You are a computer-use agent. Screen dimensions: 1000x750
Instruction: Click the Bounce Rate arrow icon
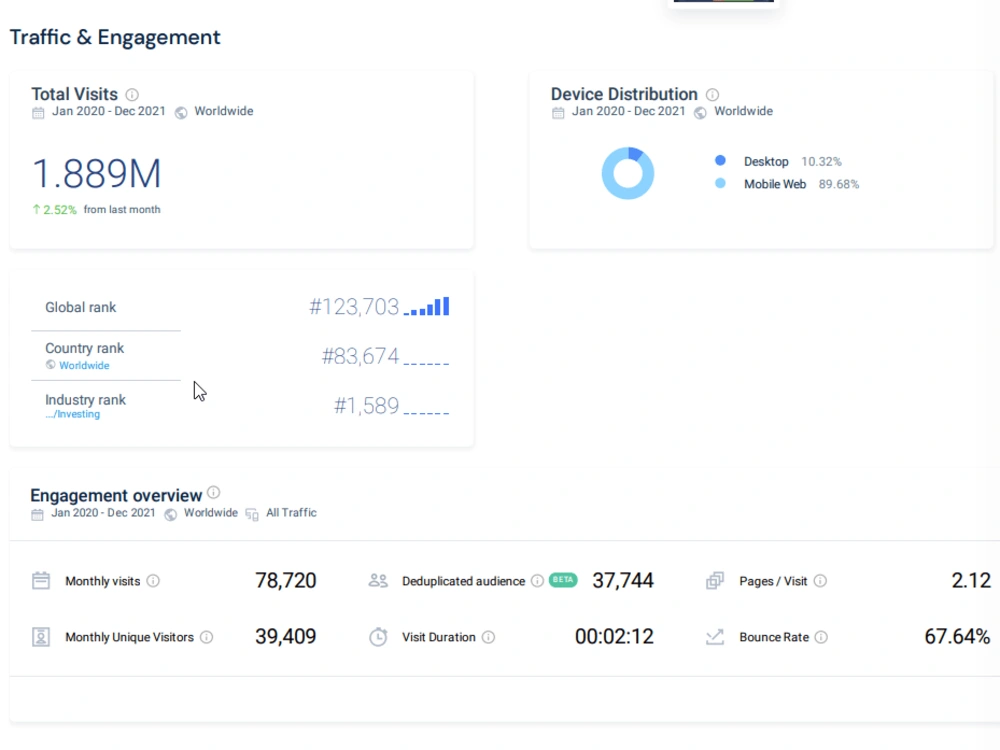715,636
